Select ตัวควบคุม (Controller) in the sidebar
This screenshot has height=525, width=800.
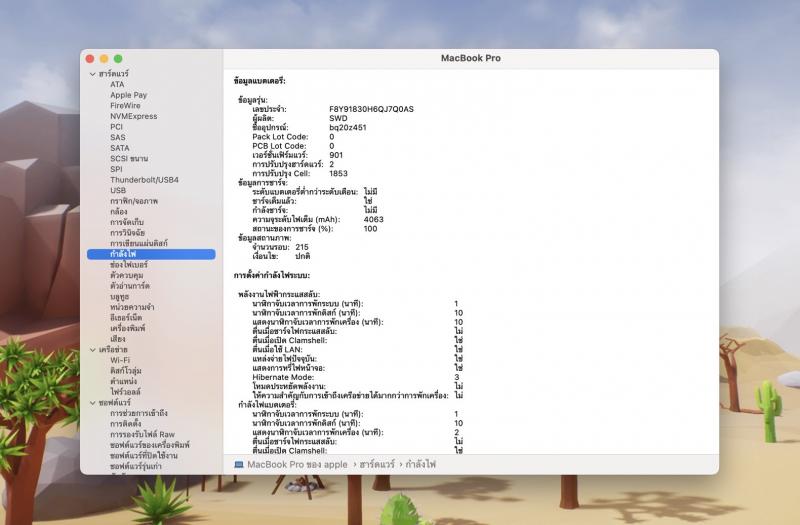point(127,275)
